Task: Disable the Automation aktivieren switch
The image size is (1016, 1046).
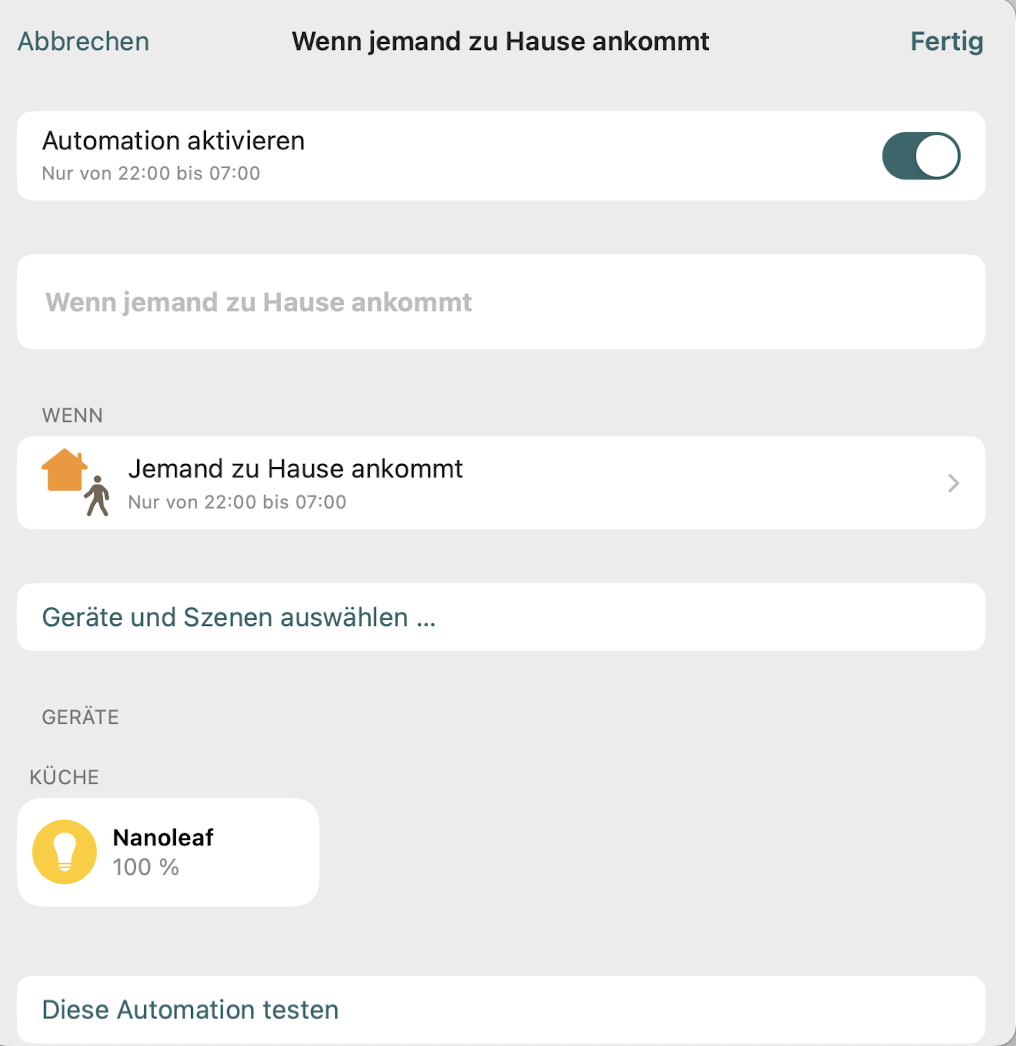Action: [920, 157]
